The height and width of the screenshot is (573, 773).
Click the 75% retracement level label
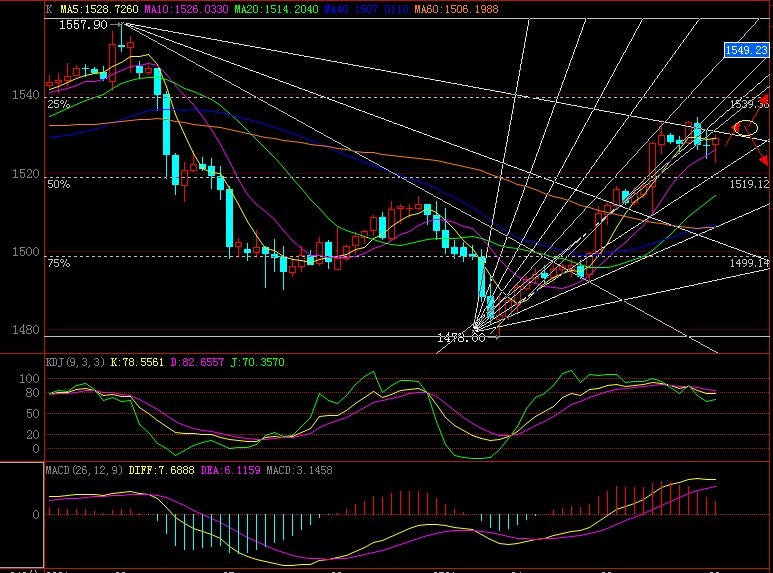pos(58,263)
